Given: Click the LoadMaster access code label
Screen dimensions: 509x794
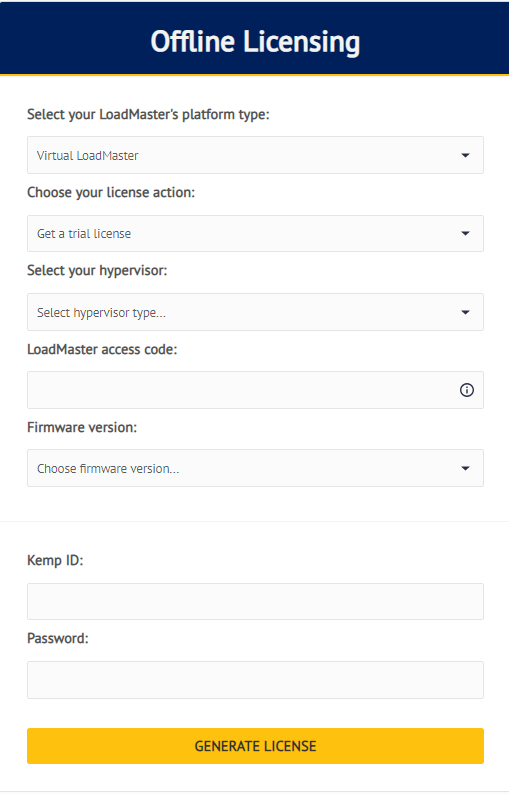Looking at the screenshot, I should 102,349.
